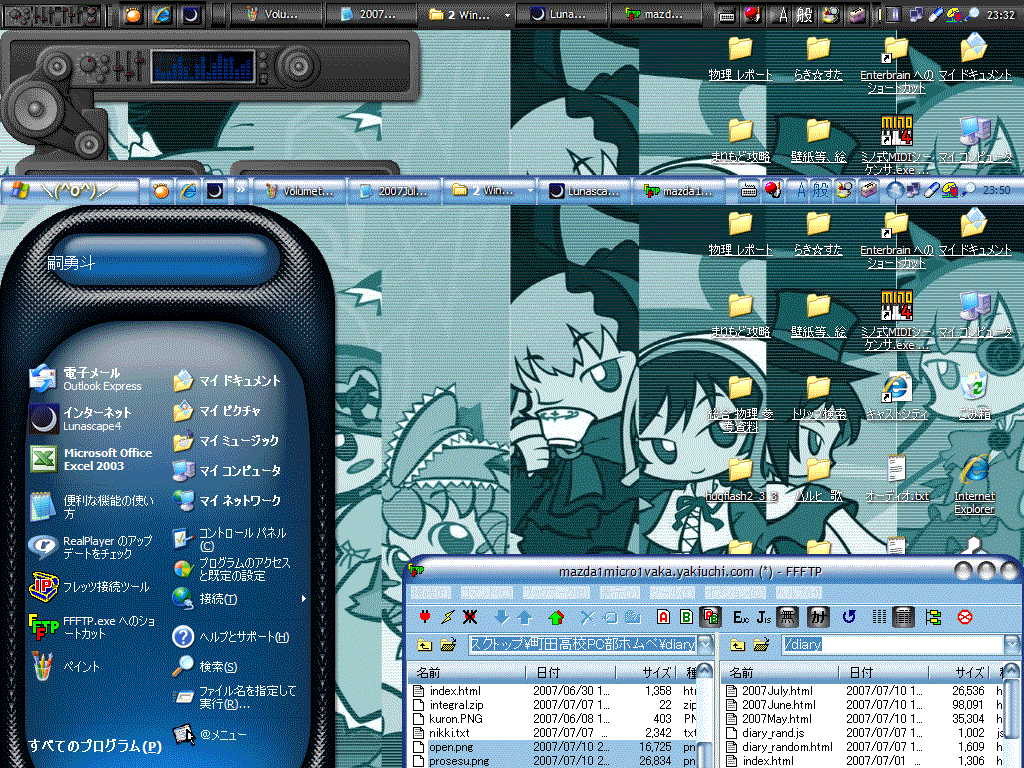Click scroll up arrow in local file list
Image resolution: width=1024 pixels, height=768 pixels.
point(705,671)
